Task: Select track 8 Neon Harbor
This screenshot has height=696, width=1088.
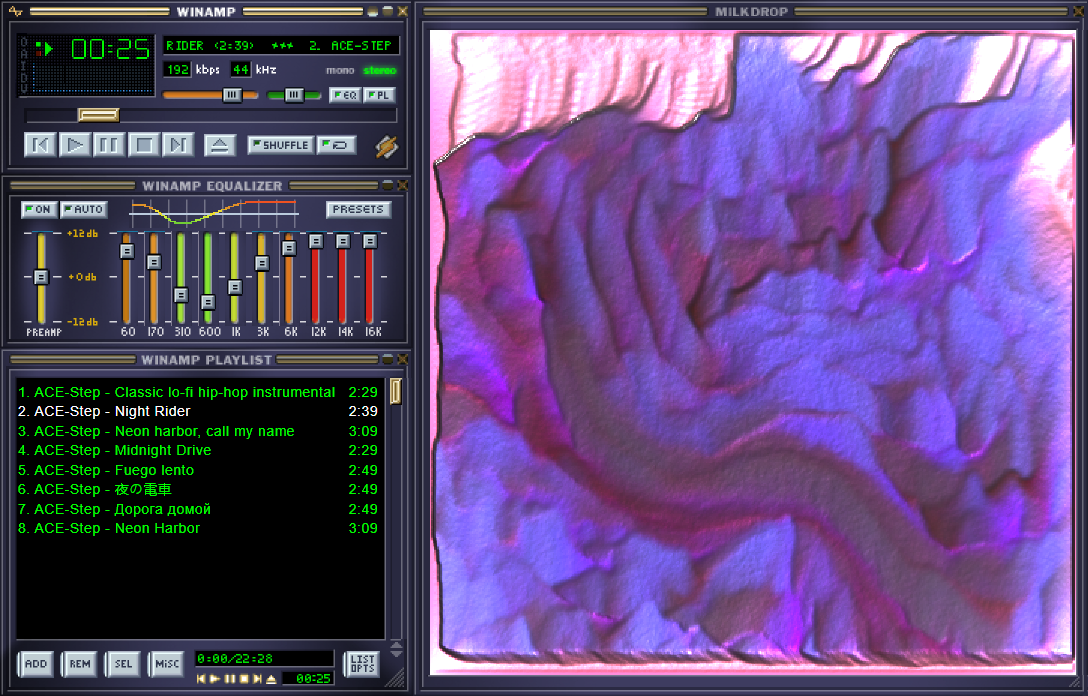Action: [198, 528]
